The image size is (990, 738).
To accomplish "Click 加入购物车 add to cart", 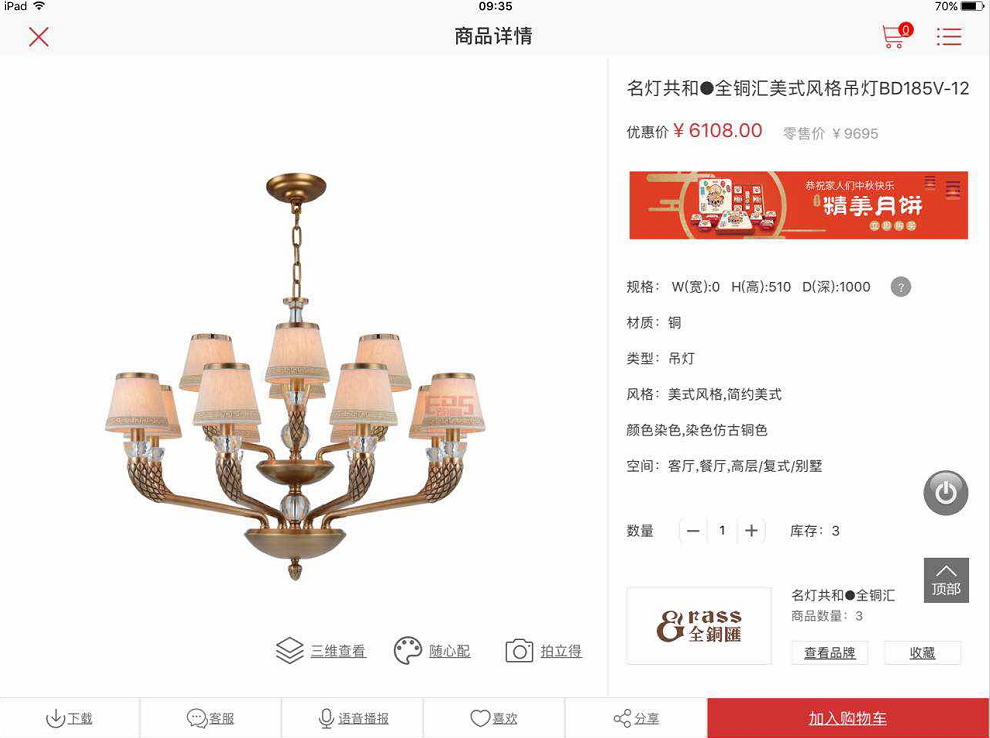I will click(848, 718).
